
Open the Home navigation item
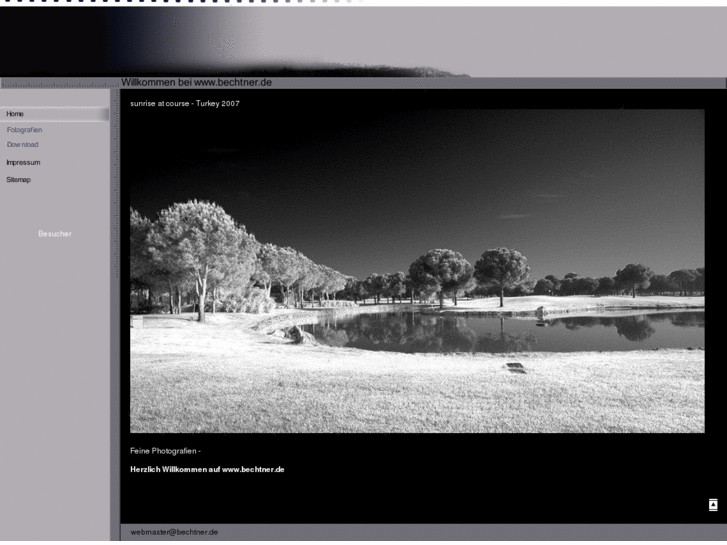pyautogui.click(x=54, y=114)
